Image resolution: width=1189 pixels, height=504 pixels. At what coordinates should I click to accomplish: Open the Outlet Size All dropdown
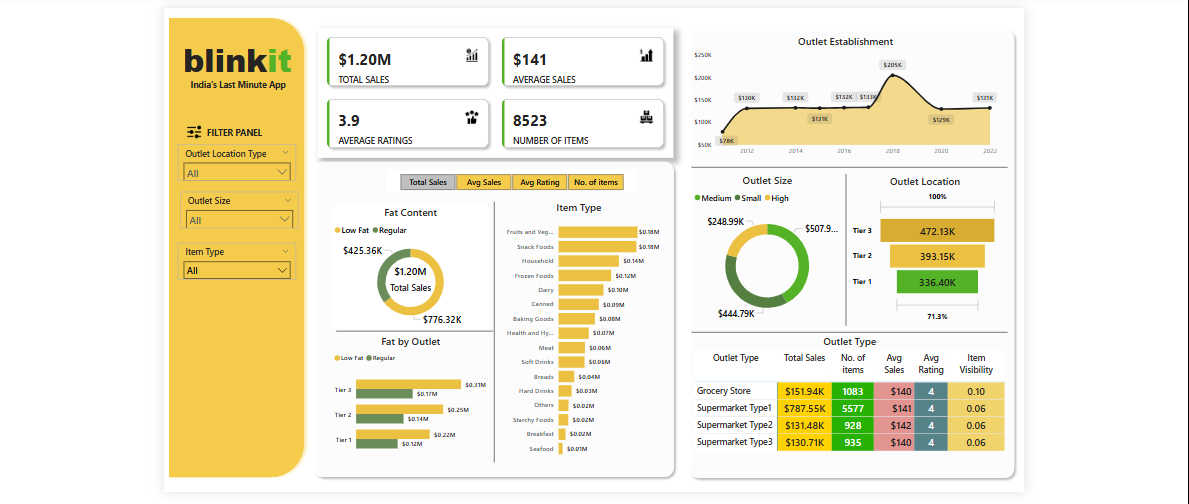coord(239,220)
